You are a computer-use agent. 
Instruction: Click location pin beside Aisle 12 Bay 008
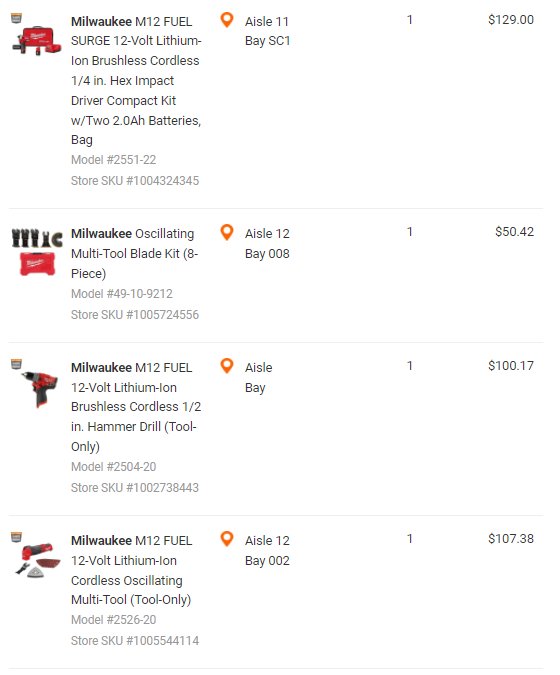226,232
